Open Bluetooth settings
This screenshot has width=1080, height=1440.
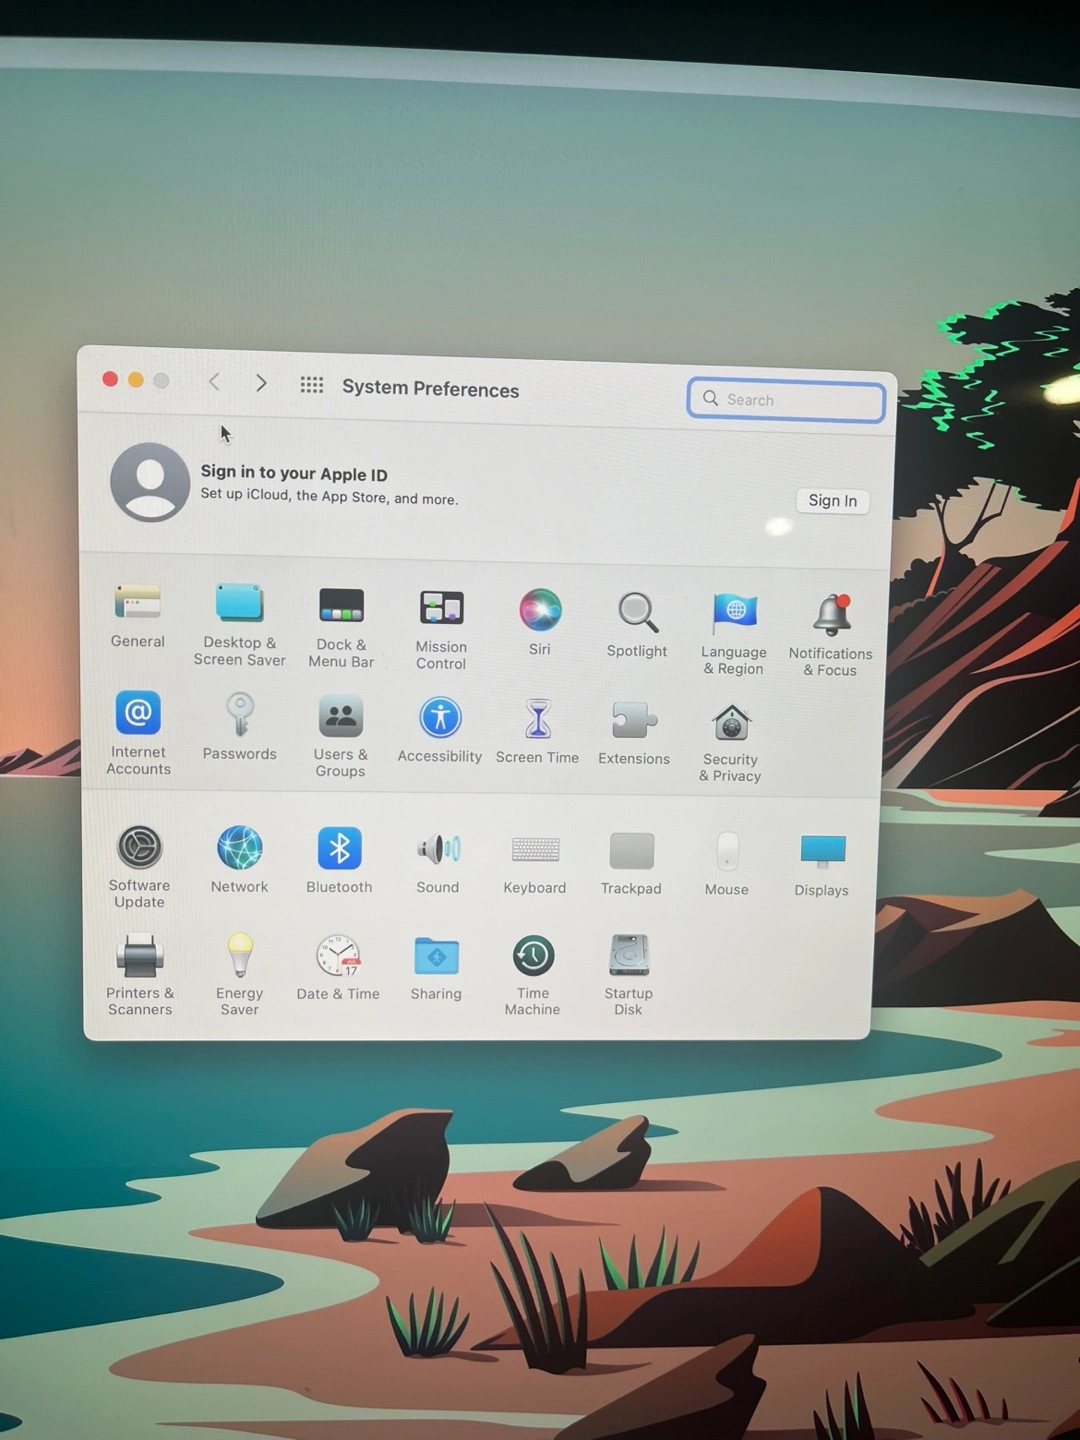click(x=339, y=849)
